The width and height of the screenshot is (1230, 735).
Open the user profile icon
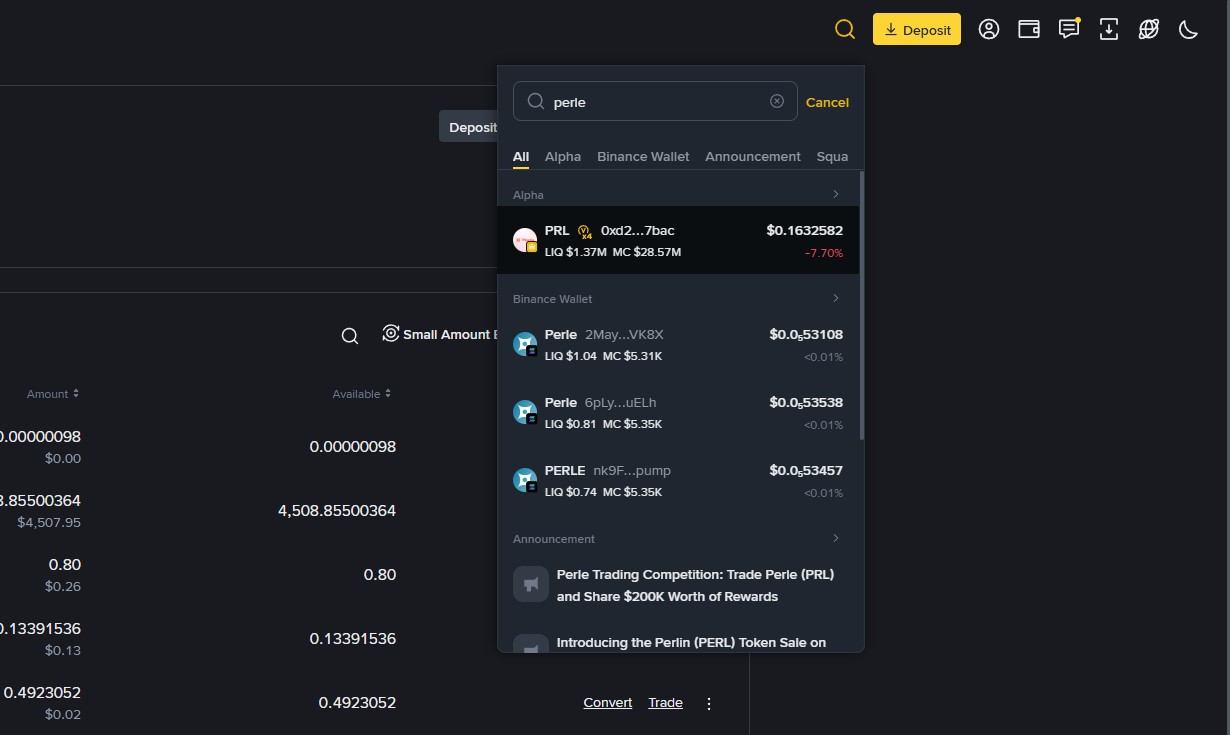click(x=989, y=29)
